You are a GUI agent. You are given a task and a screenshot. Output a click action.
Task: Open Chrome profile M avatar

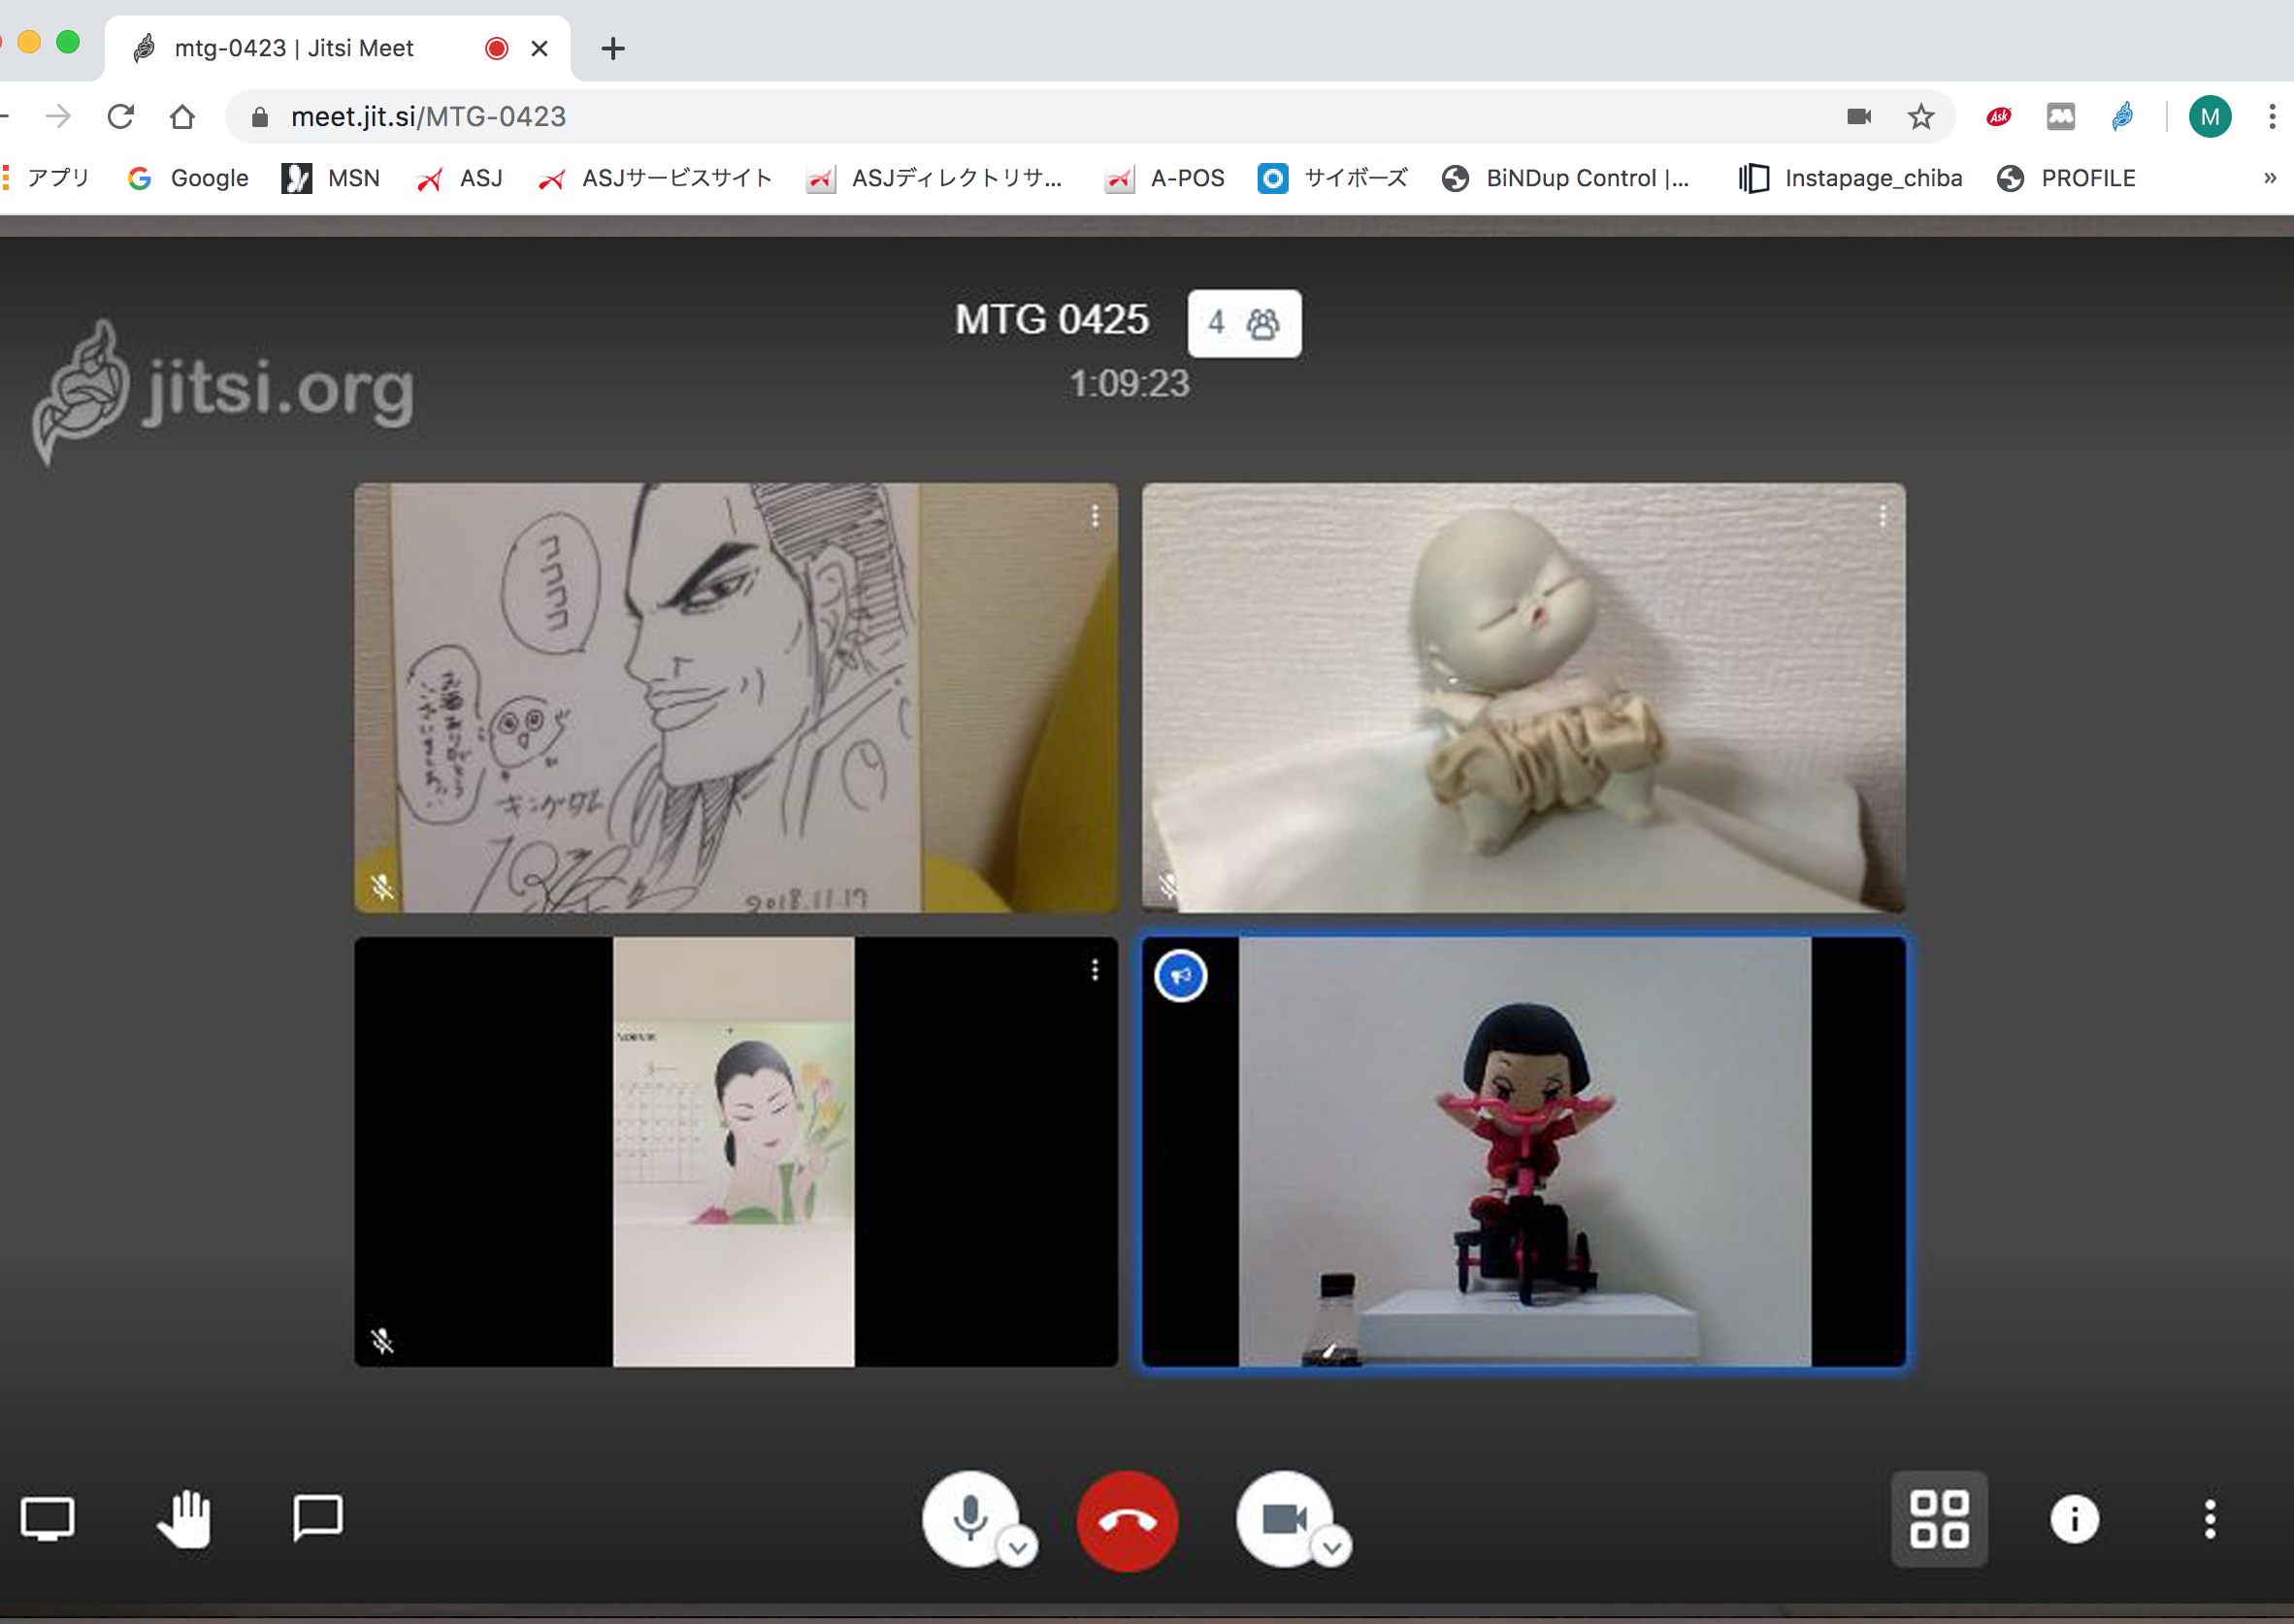coord(2210,117)
